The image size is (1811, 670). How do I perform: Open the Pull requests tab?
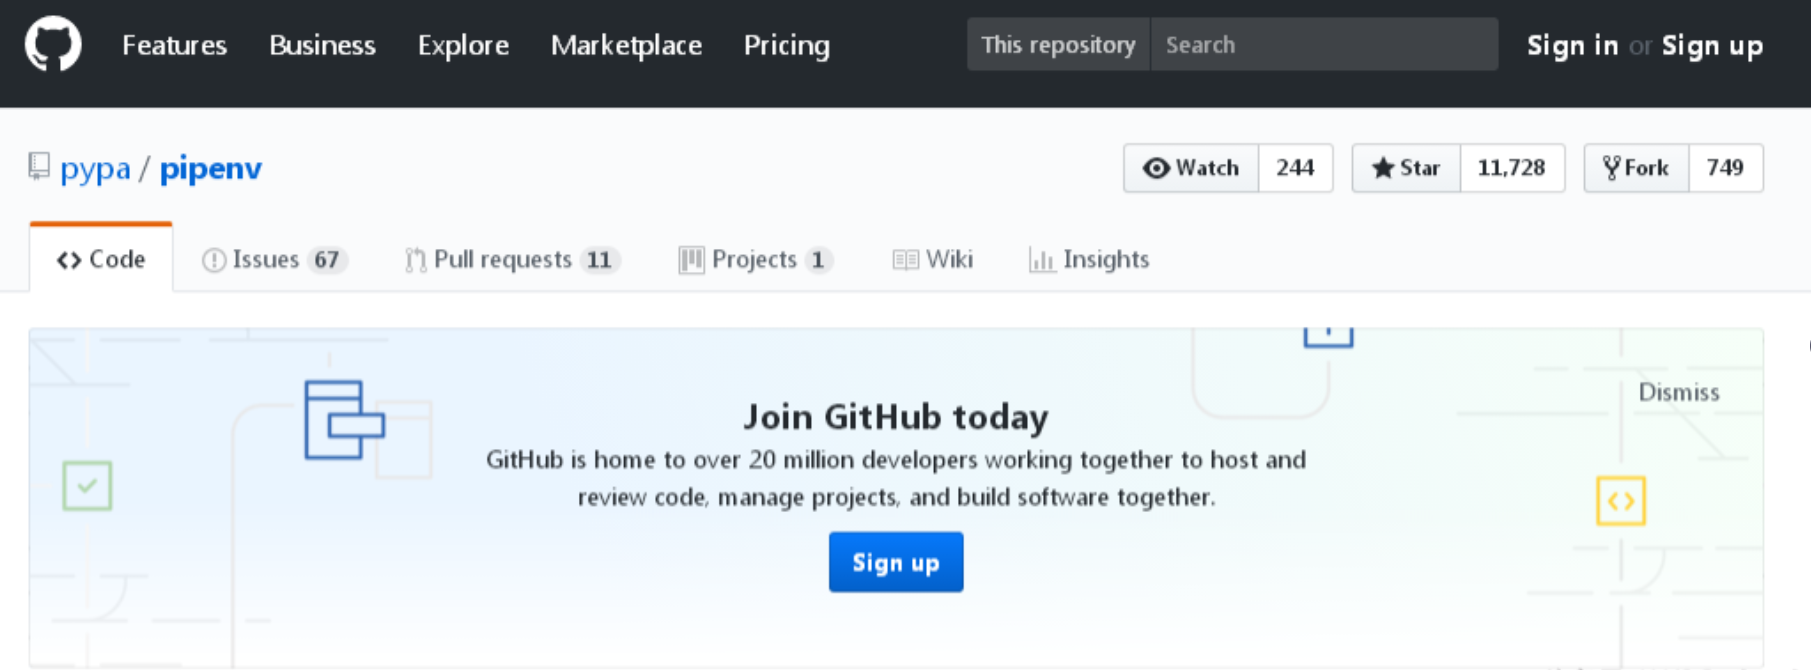(x=513, y=260)
